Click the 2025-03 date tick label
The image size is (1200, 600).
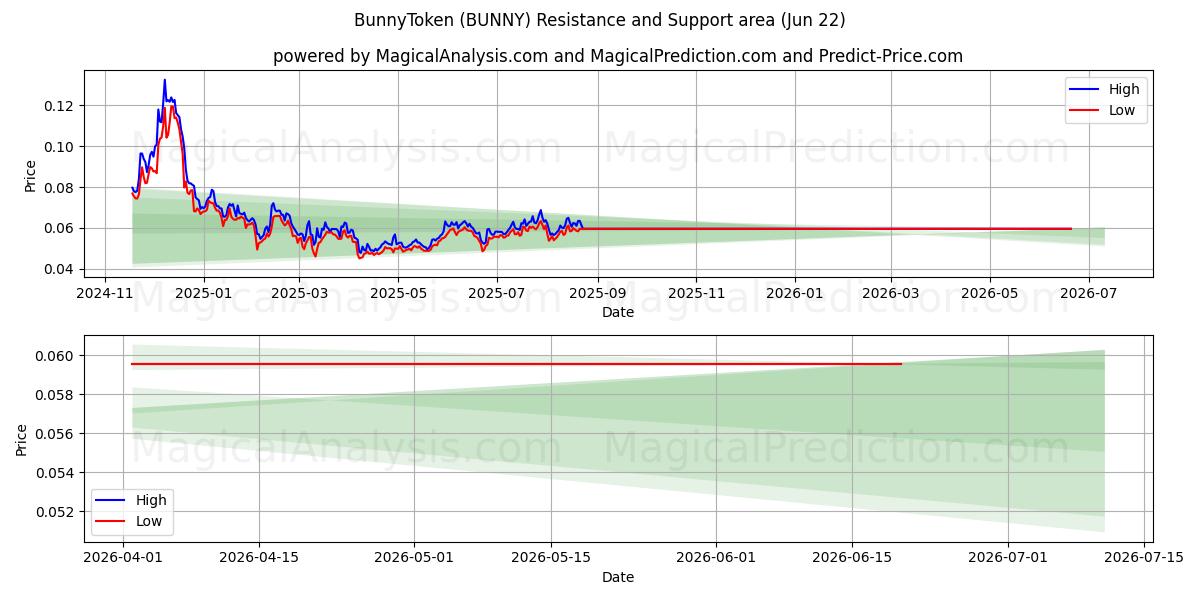(299, 294)
